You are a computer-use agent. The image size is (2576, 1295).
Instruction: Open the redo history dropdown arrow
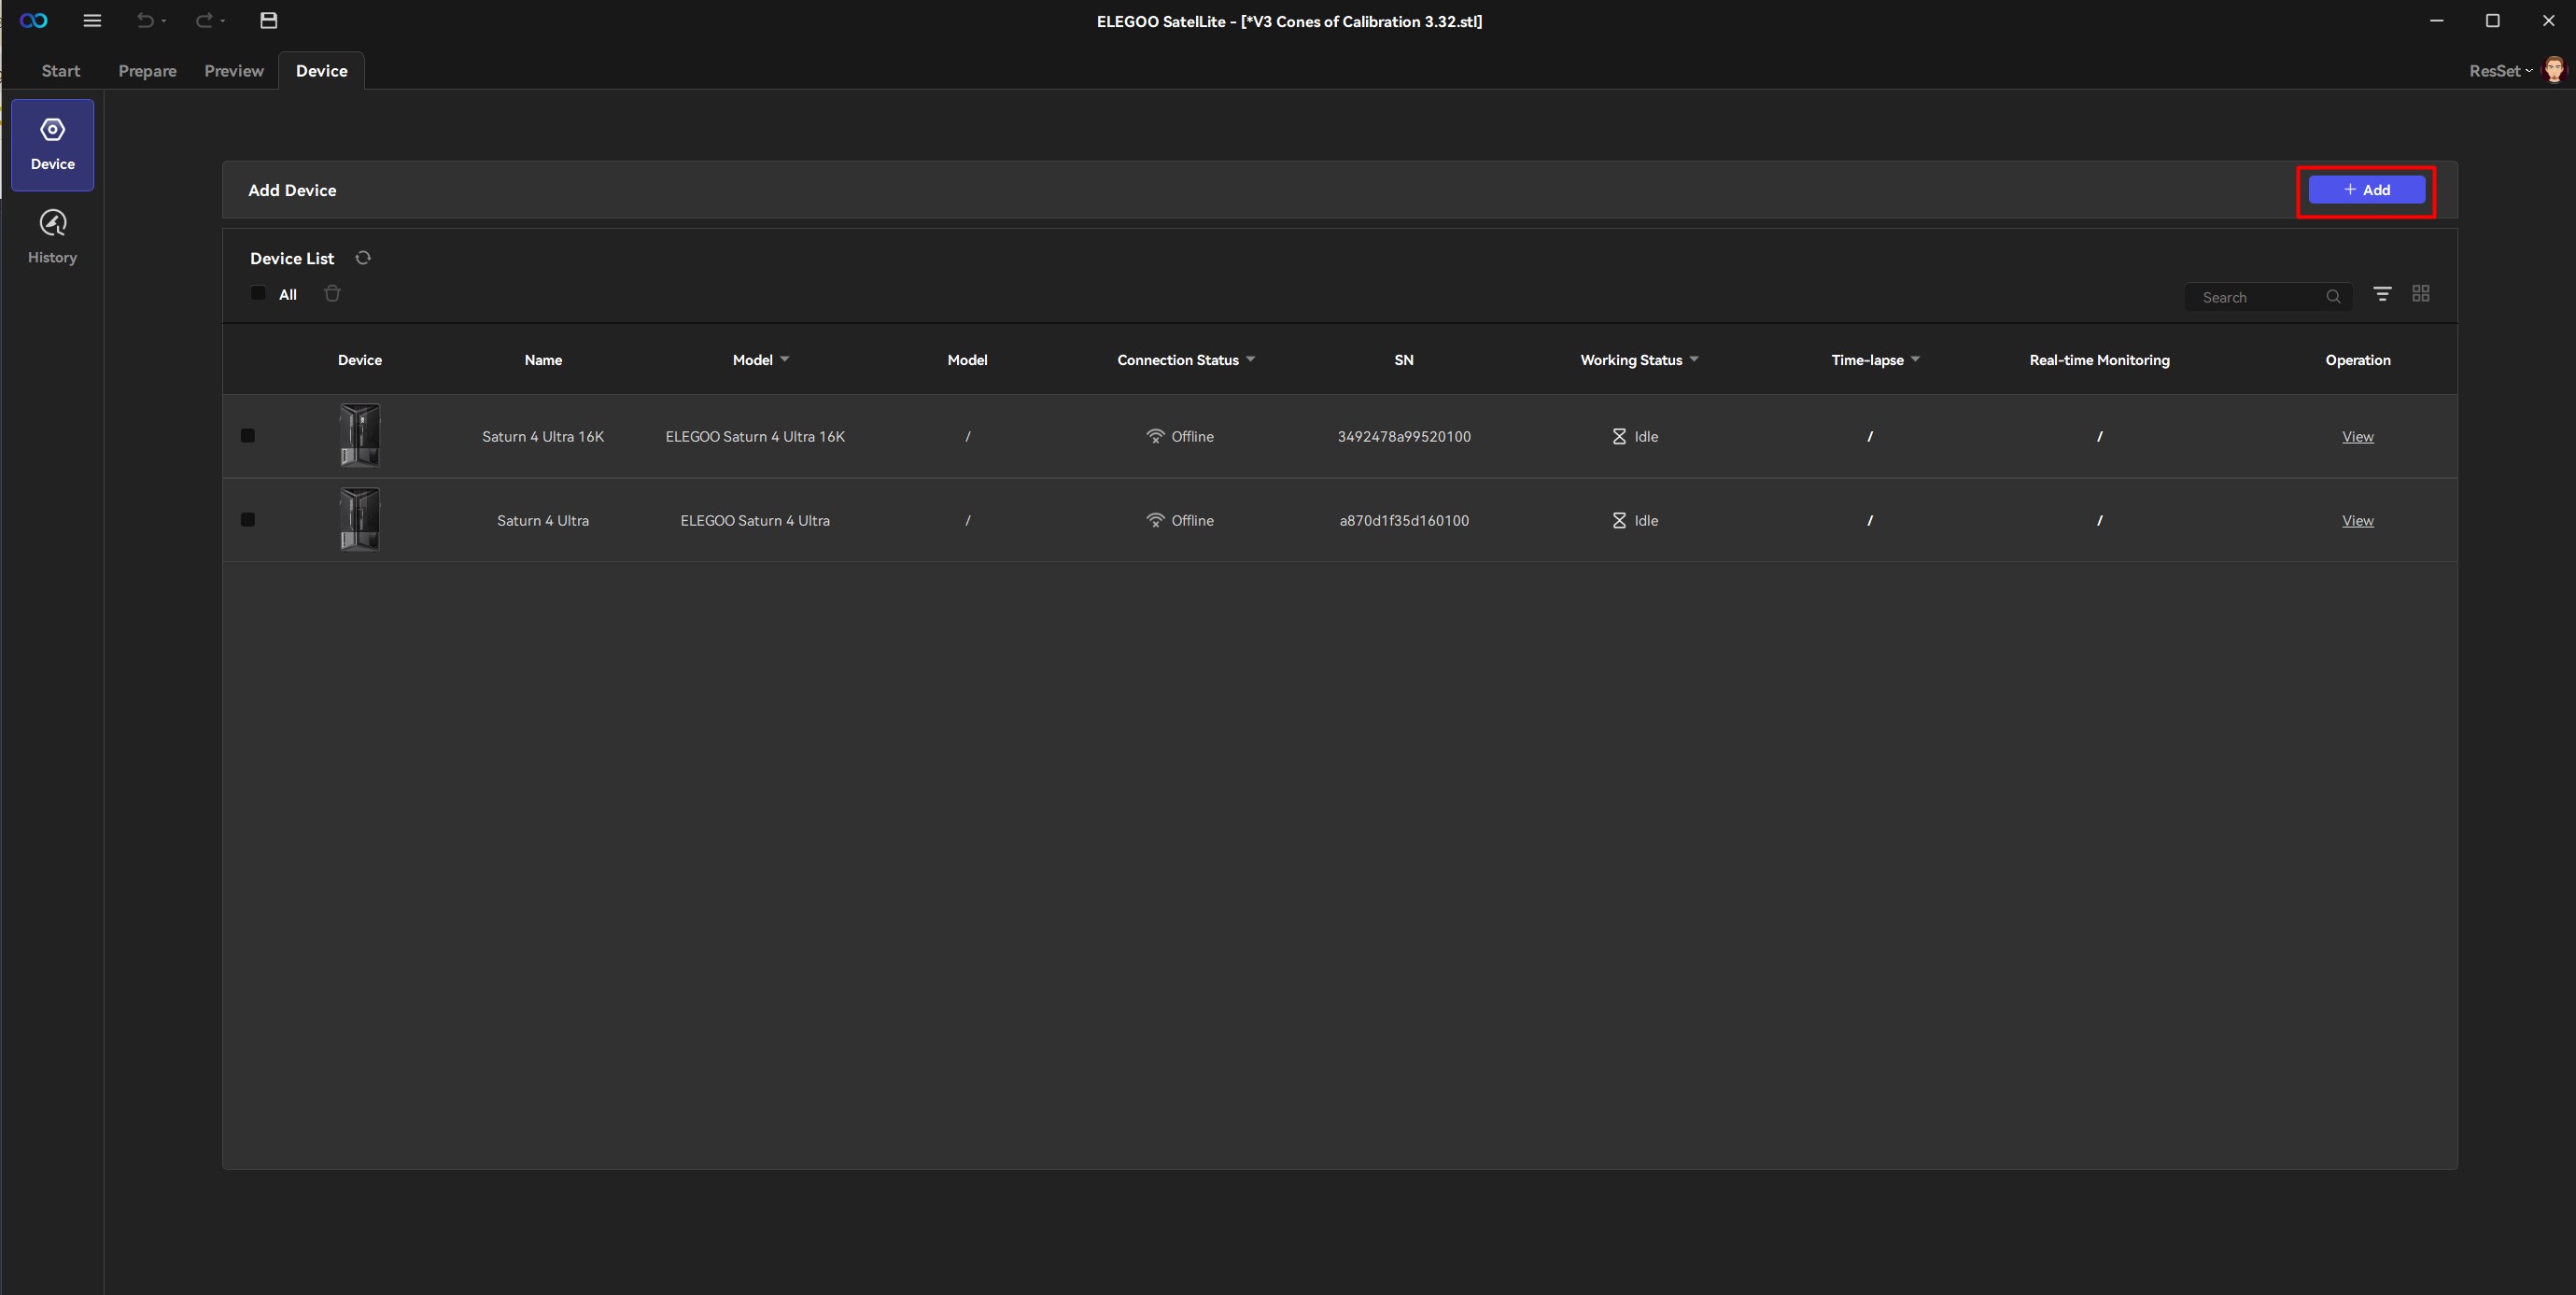pyautogui.click(x=223, y=21)
